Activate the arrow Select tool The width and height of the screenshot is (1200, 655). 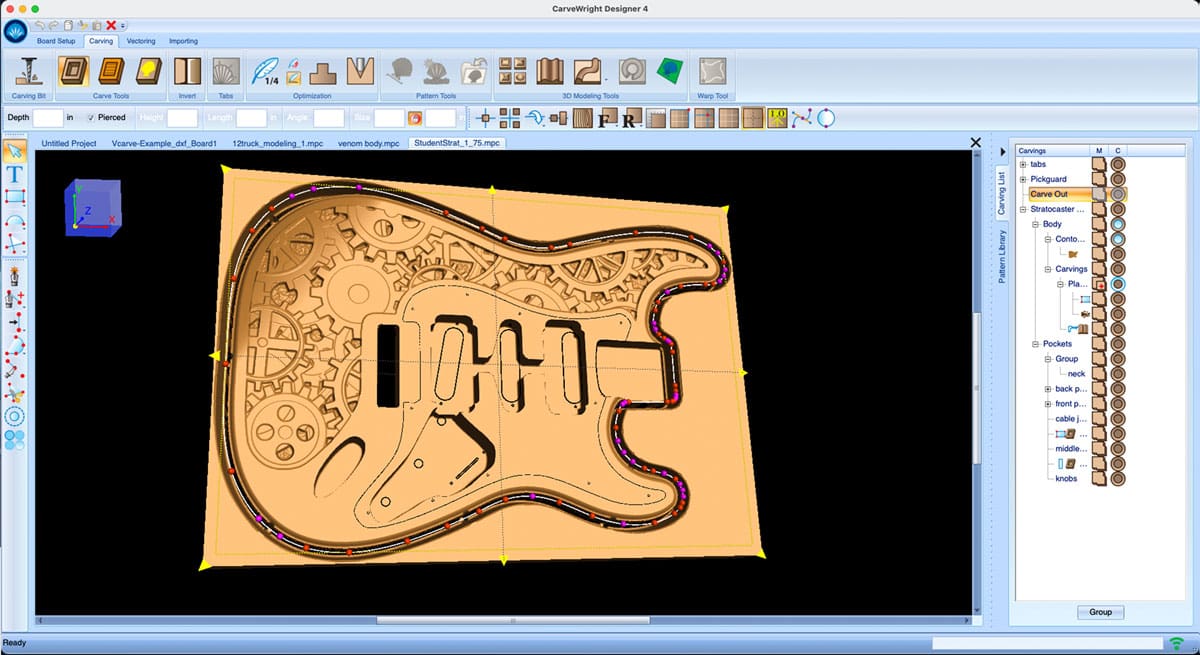pos(15,152)
